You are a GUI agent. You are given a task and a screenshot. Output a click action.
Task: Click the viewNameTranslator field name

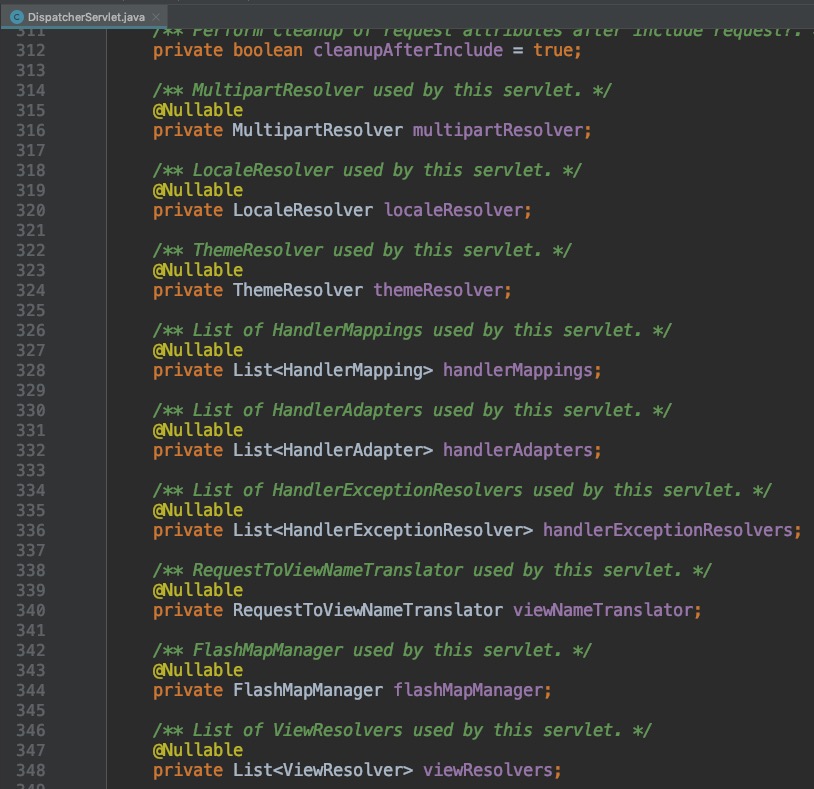tap(602, 610)
